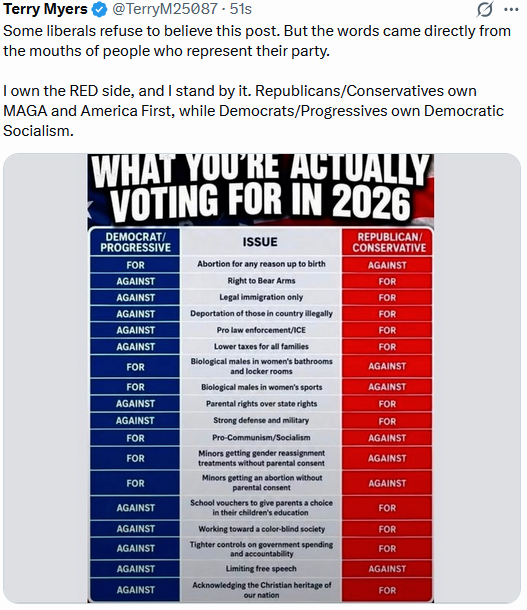
Task: Open the 'Voting for in 2026' image headline
Action: (x=261, y=188)
